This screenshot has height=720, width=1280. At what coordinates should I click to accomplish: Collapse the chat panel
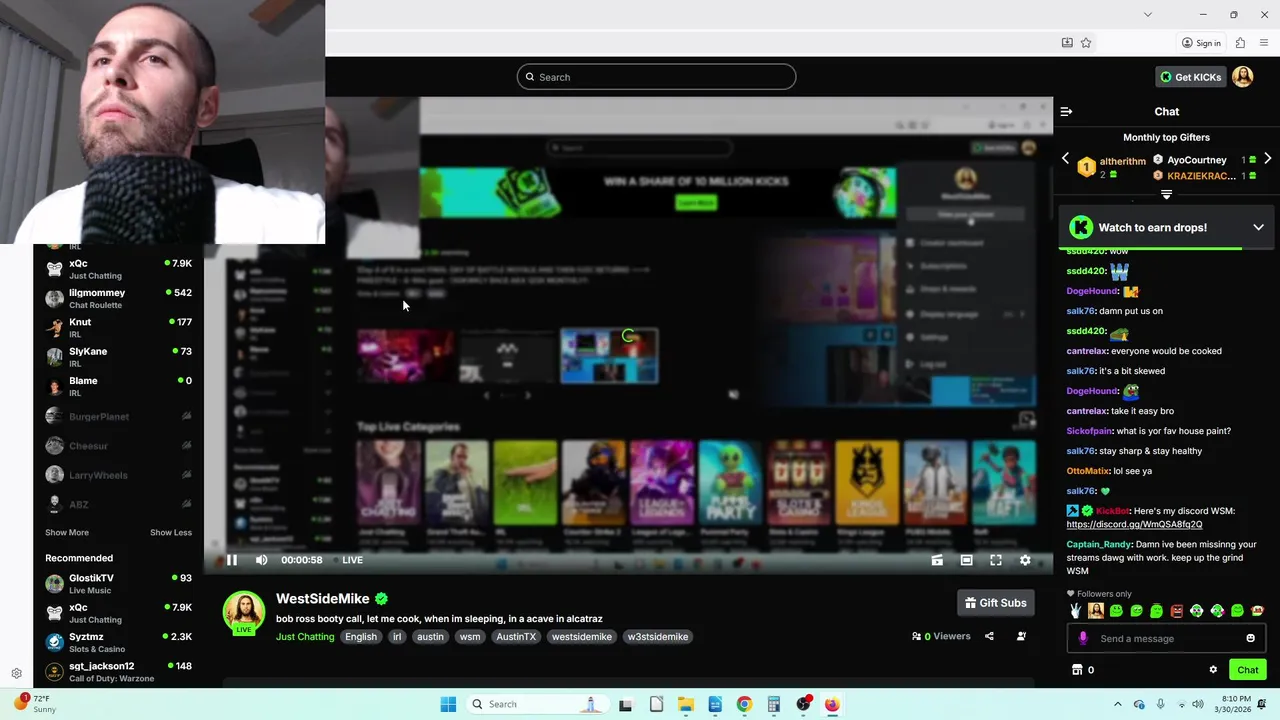click(x=1066, y=112)
